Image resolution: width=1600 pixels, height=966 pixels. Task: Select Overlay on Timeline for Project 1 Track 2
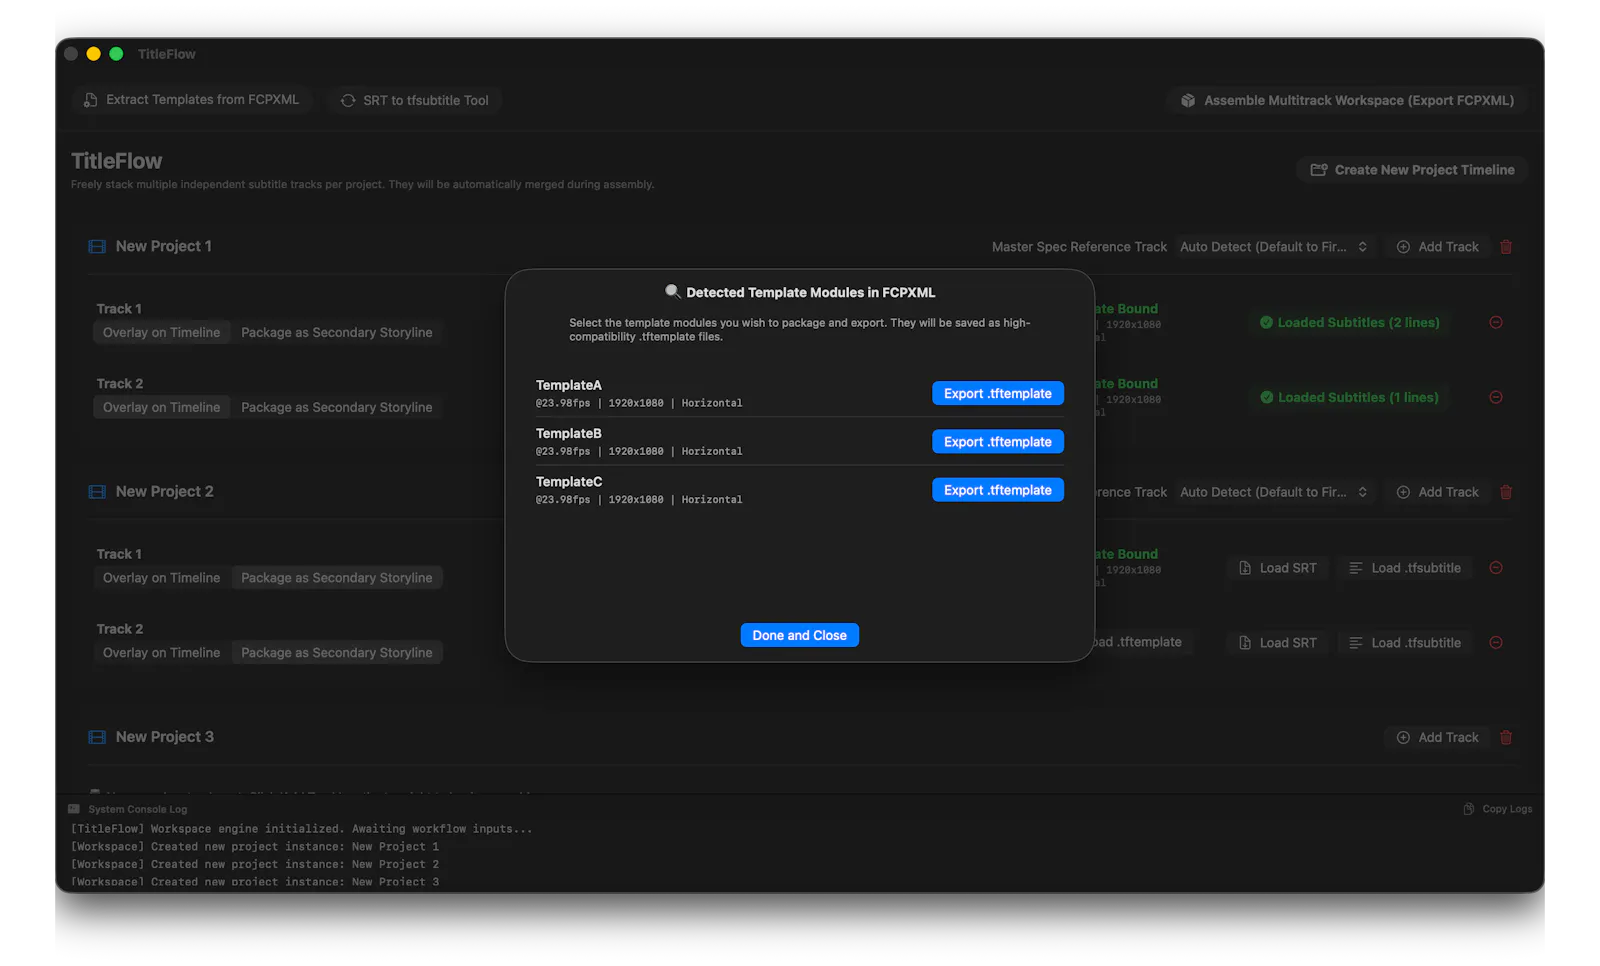(162, 407)
